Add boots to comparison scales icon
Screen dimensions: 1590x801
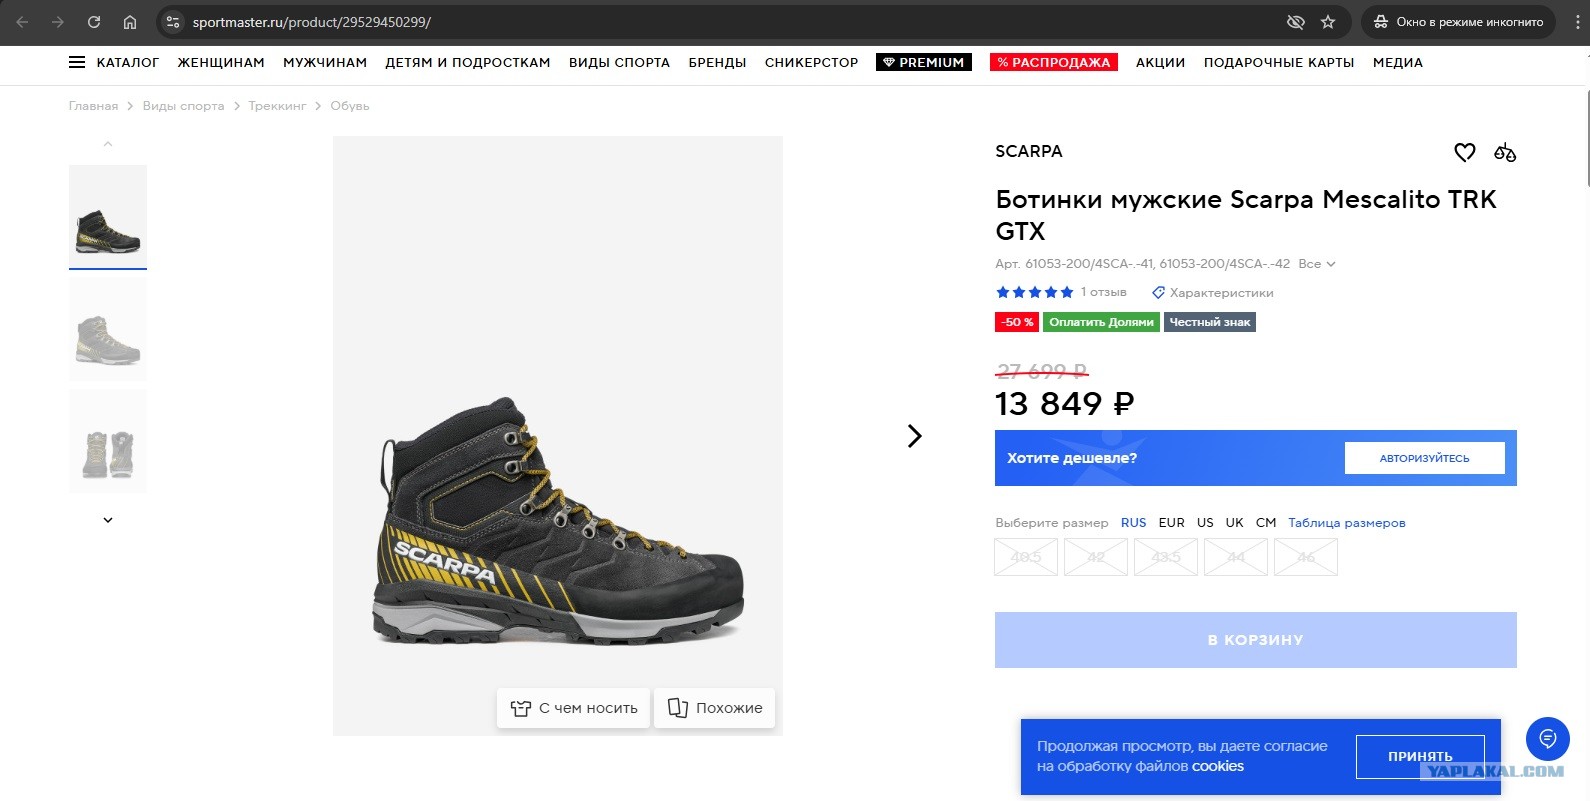click(x=1505, y=152)
